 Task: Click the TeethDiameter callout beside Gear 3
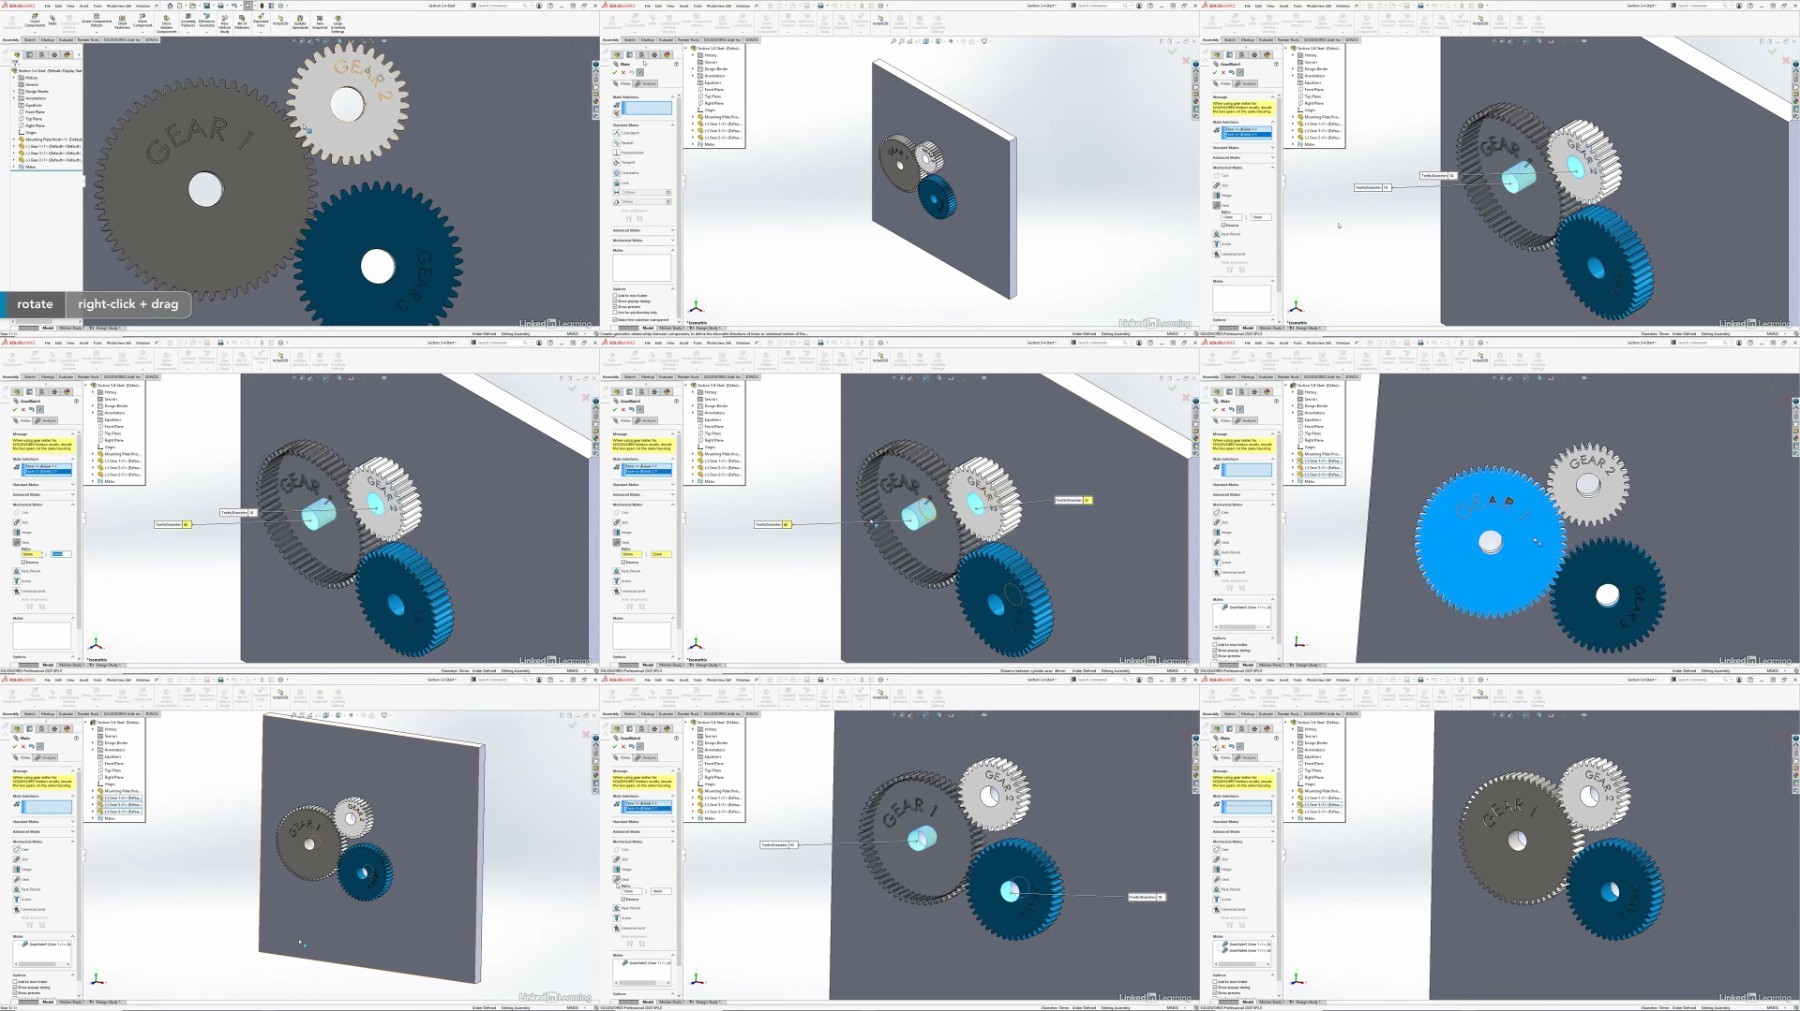tap(1146, 897)
